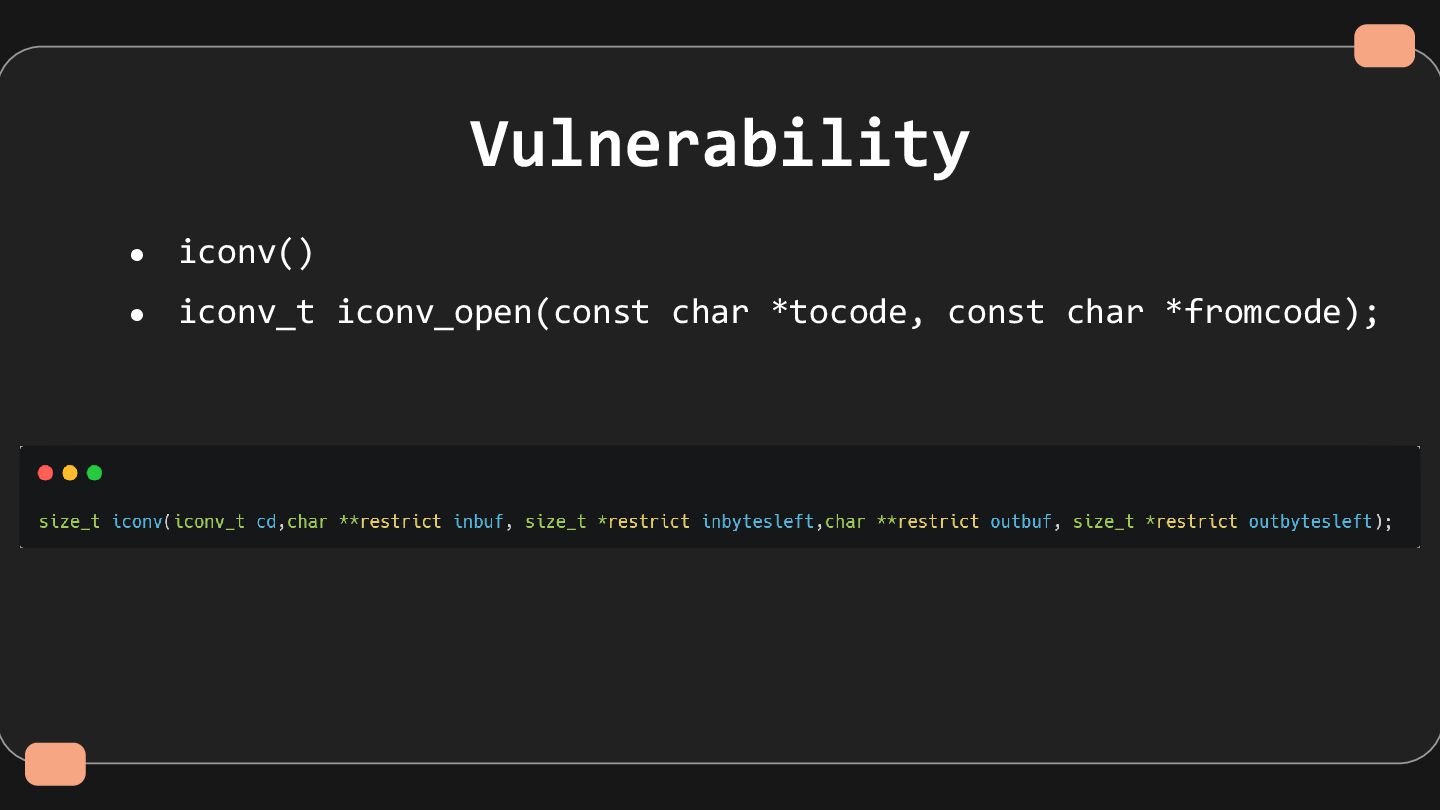Click the cd parameter in code snippet
The width and height of the screenshot is (1440, 810).
click(x=266, y=522)
